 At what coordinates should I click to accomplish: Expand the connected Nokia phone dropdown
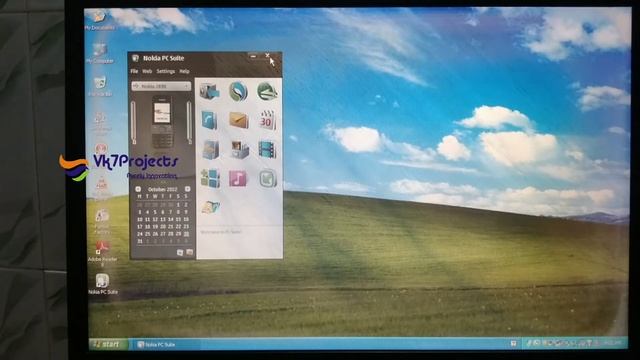[x=161, y=86]
